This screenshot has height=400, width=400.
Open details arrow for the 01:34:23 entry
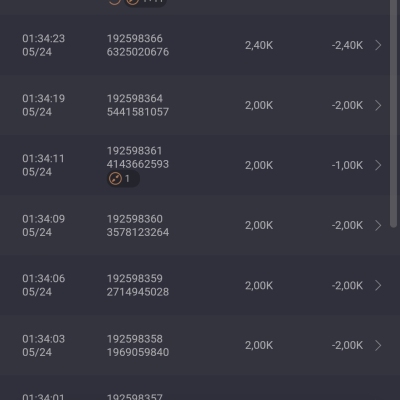(x=378, y=45)
